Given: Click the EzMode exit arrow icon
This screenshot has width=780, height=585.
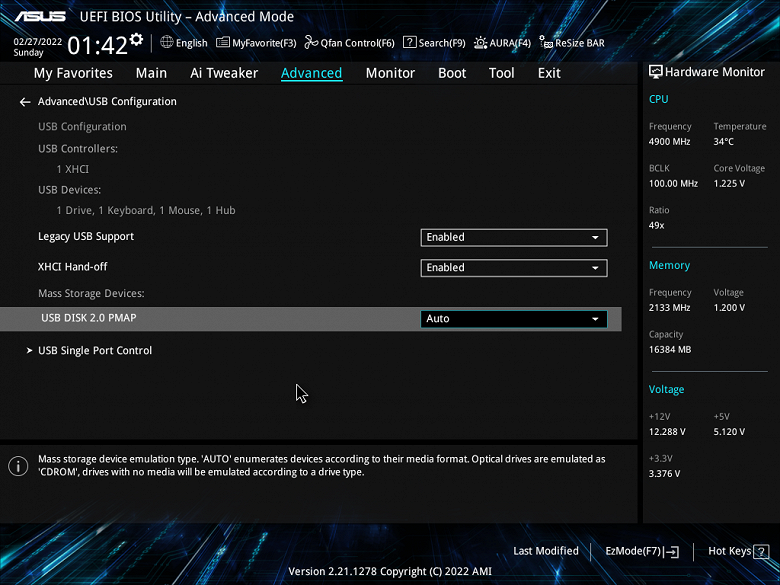Looking at the screenshot, I should pyautogui.click(x=672, y=551).
